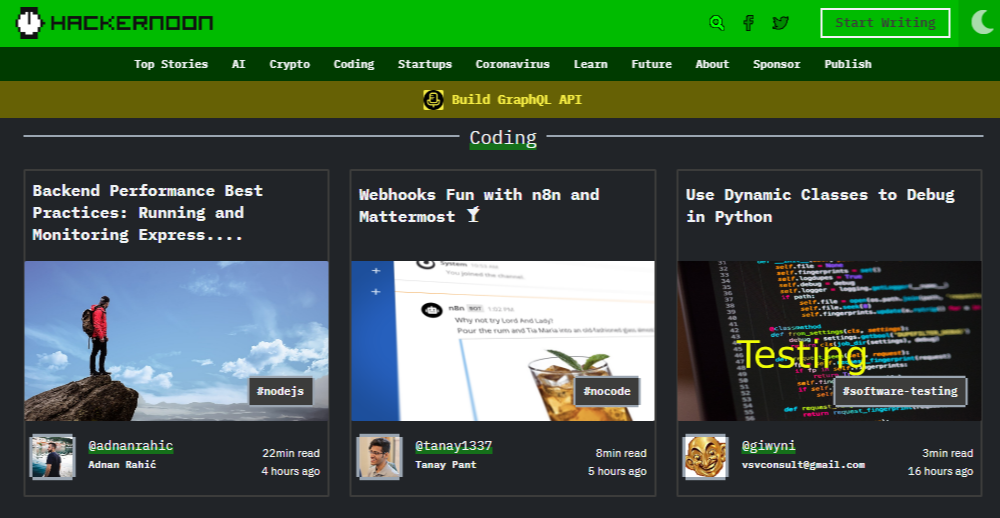The height and width of the screenshot is (518, 1000).
Task: Open Backend Performance Best Practices article title
Action: click(148, 212)
